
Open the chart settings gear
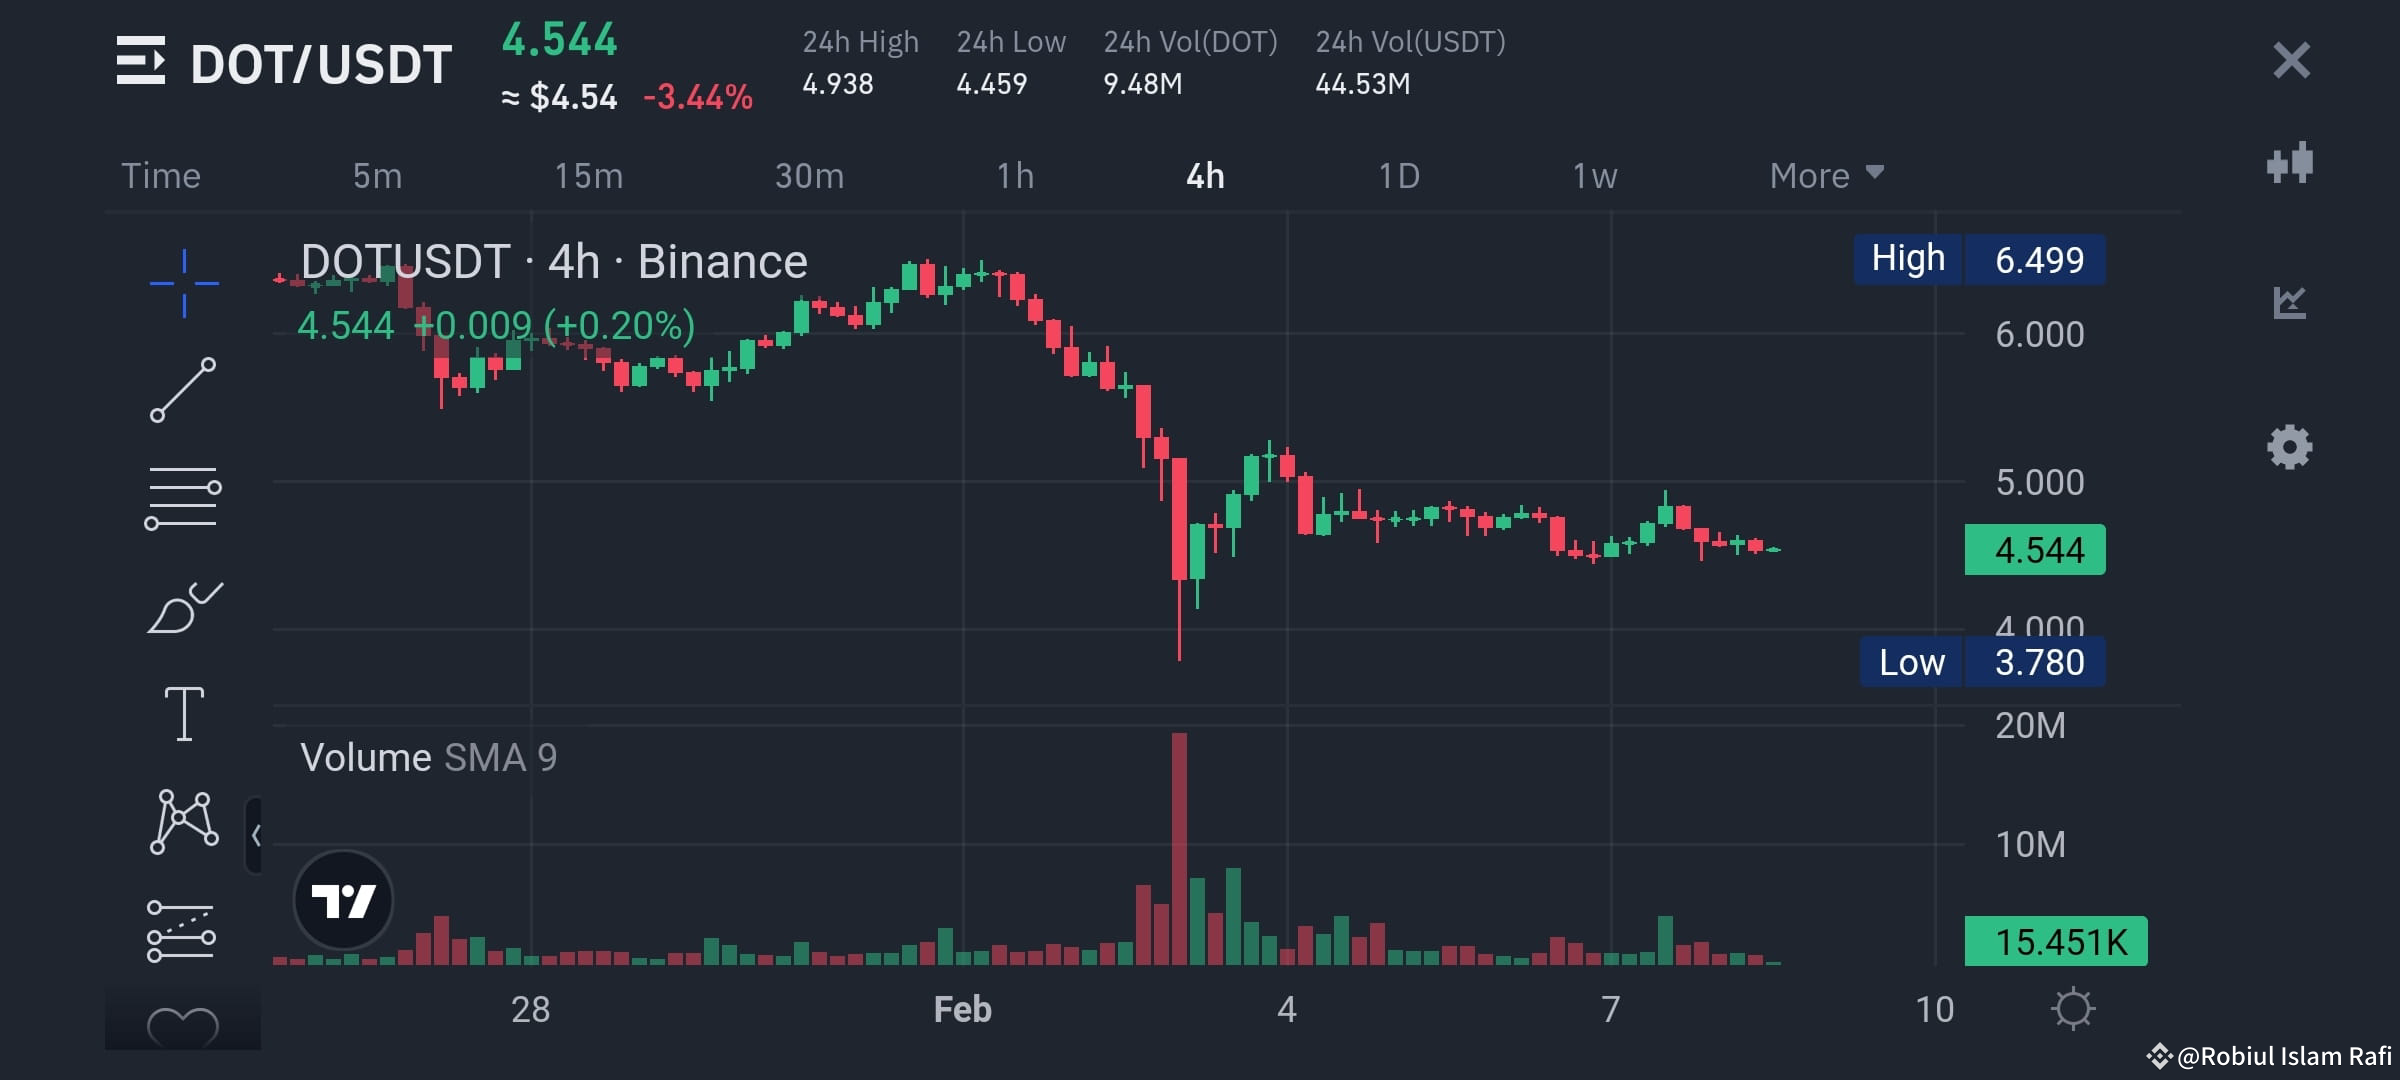pos(2292,450)
